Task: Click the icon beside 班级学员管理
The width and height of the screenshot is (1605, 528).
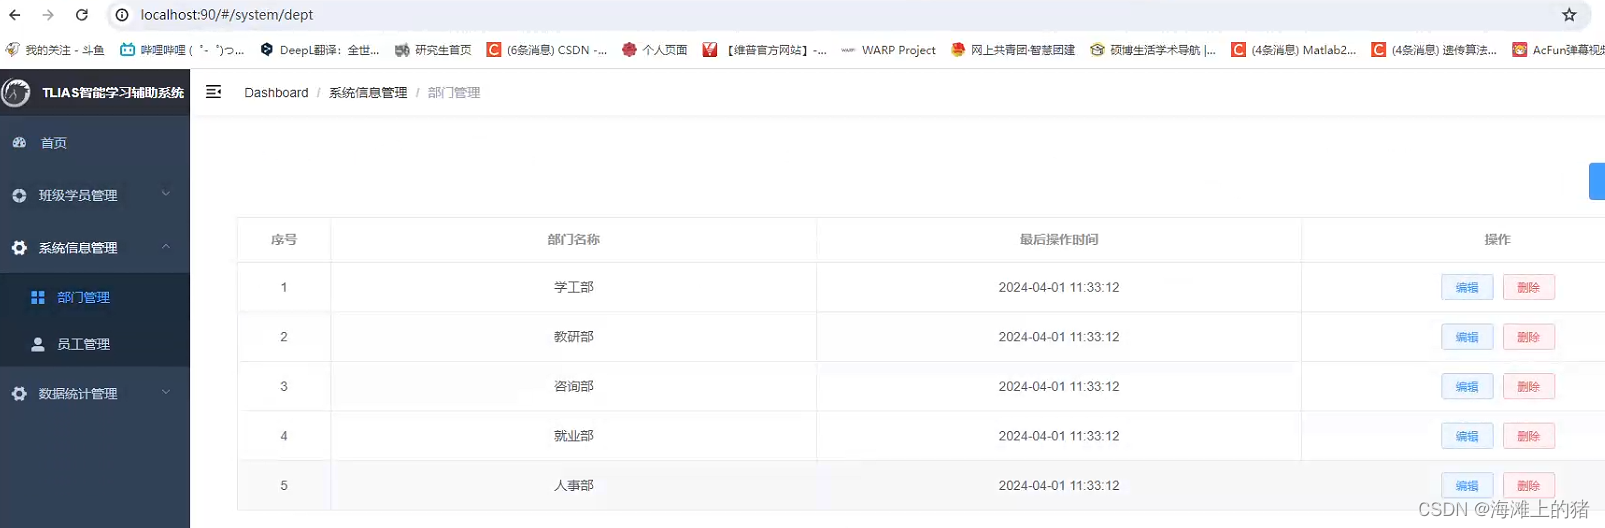Action: coord(19,195)
